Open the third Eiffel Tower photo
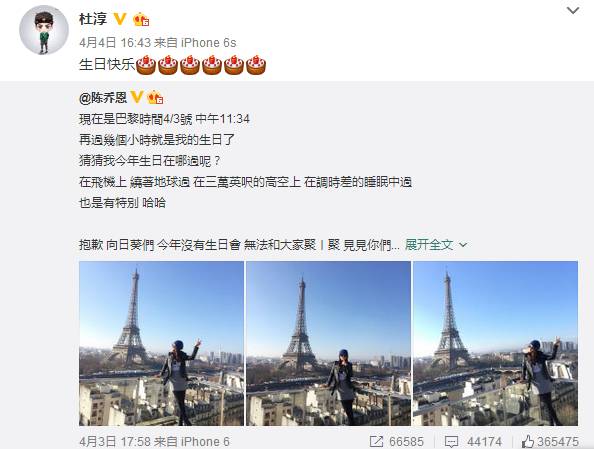This screenshot has width=594, height=449. 496,343
